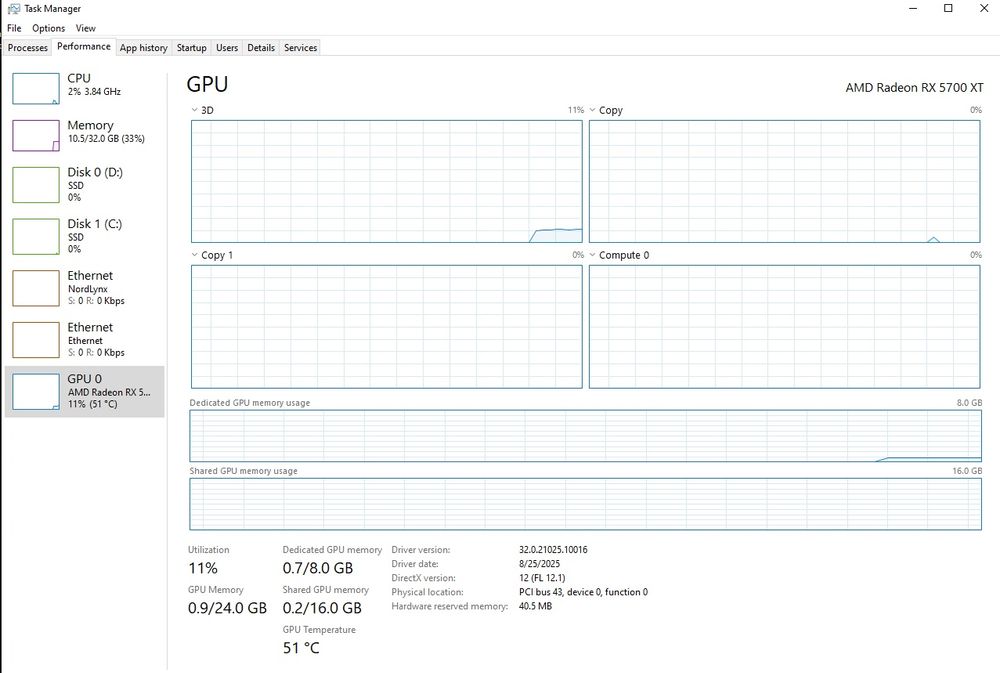Switch to the App history tab

(x=143, y=48)
